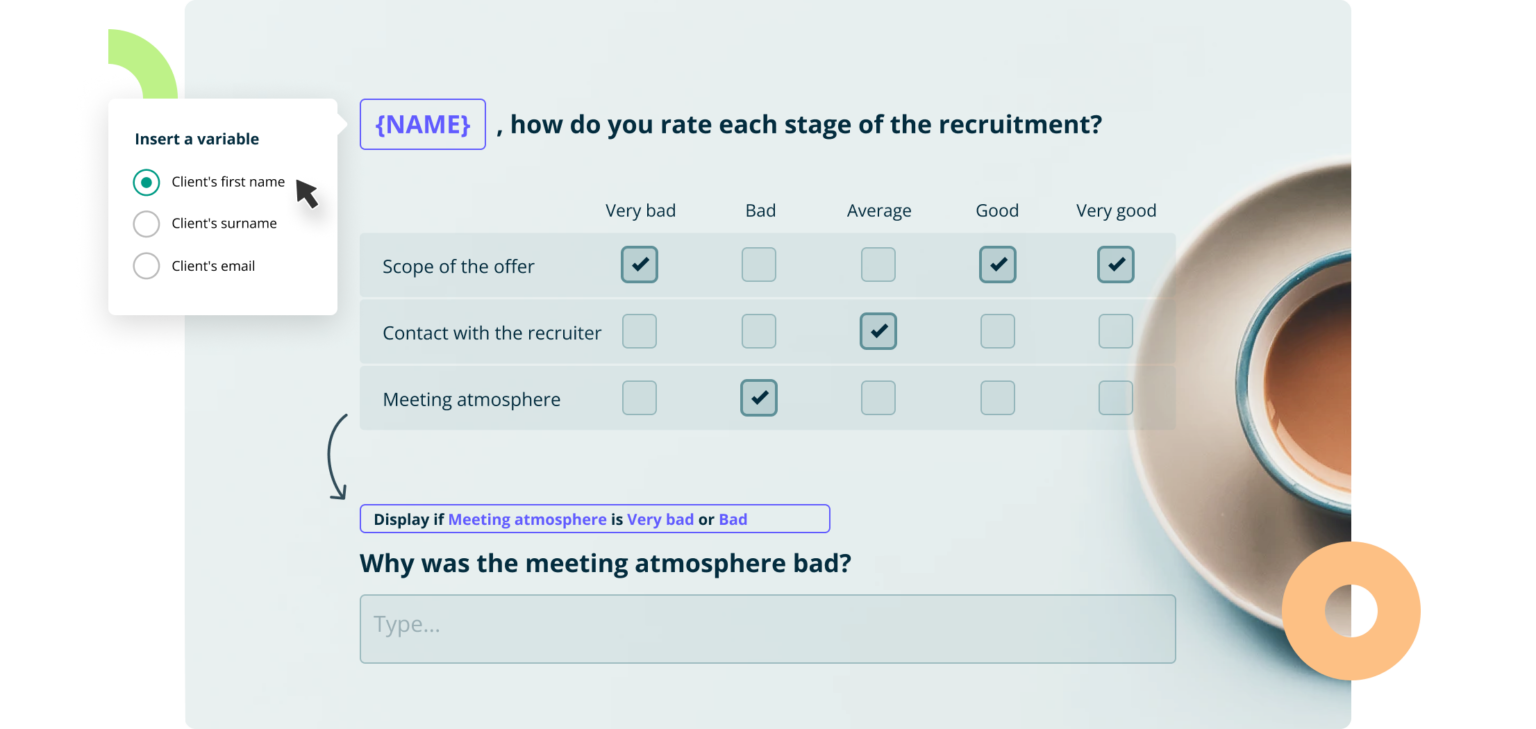Click the Very bad link in display rule
The image size is (1536, 729).
pos(660,519)
